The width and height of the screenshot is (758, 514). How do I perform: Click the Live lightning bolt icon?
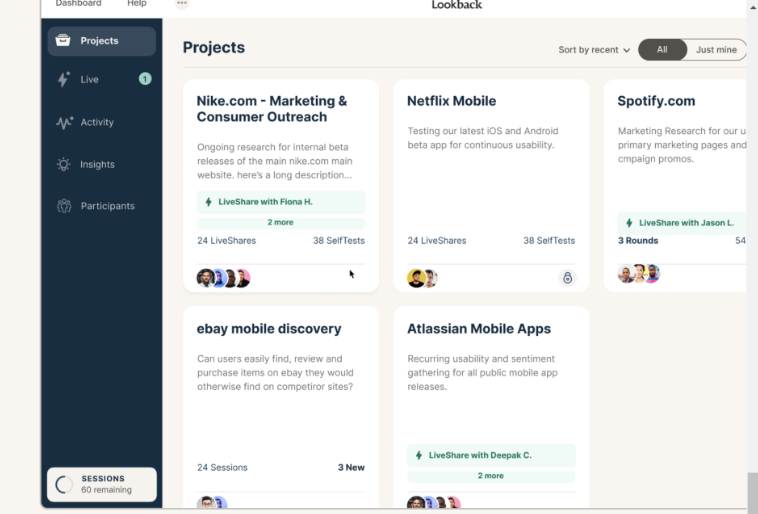click(x=63, y=79)
